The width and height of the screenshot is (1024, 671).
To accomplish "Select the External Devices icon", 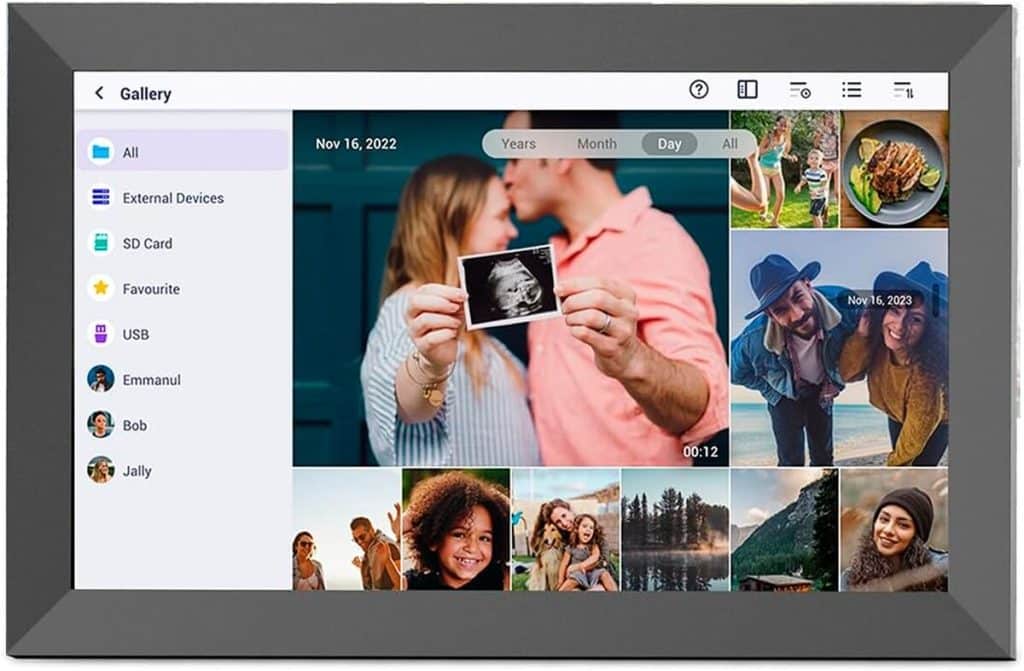I will pyautogui.click(x=101, y=198).
